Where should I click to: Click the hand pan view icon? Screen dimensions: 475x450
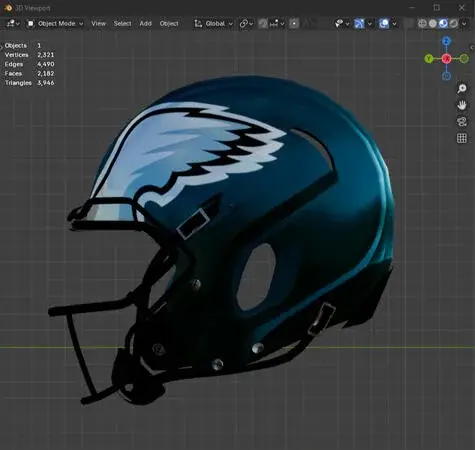coord(462,105)
